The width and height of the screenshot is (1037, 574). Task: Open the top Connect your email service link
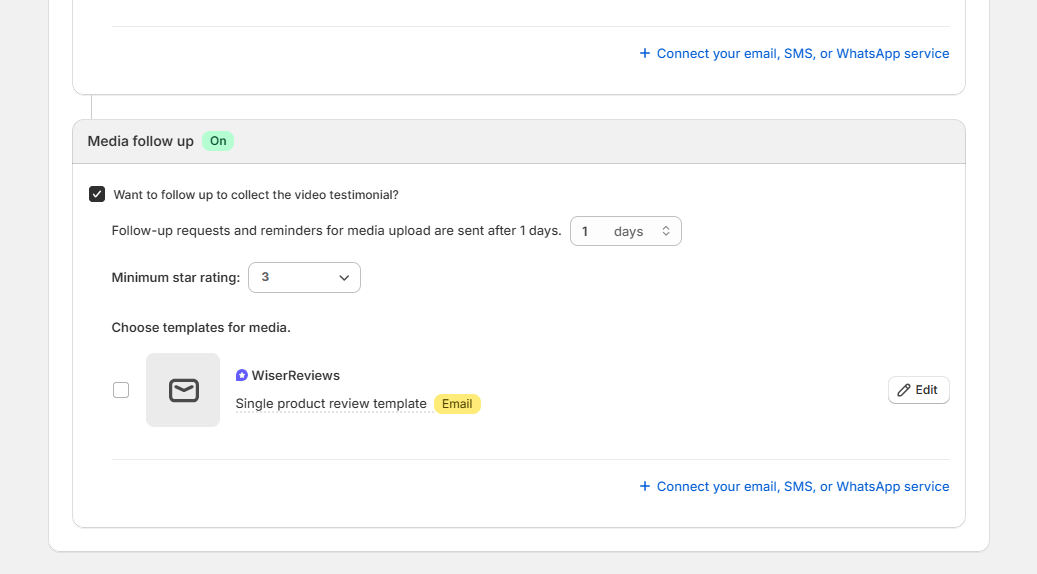pos(802,54)
